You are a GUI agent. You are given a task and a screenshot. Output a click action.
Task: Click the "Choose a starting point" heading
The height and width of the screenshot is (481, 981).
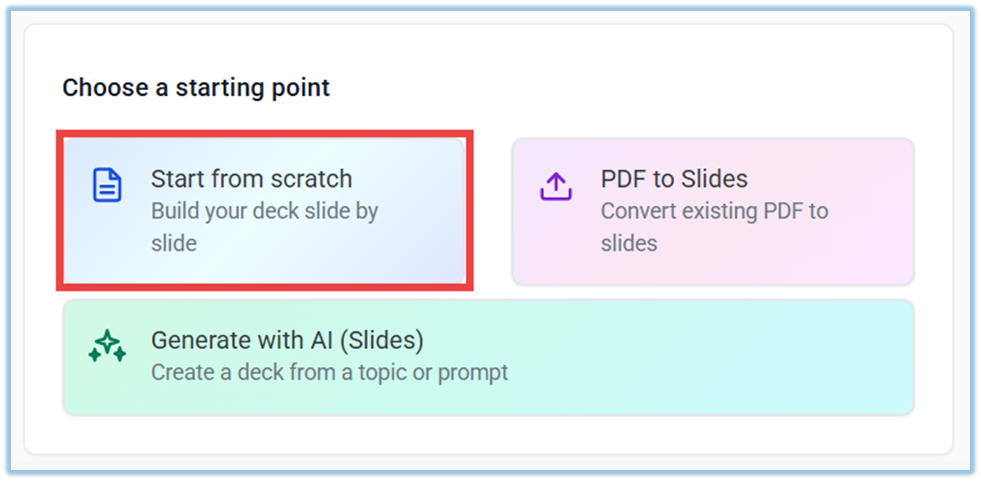click(x=196, y=88)
